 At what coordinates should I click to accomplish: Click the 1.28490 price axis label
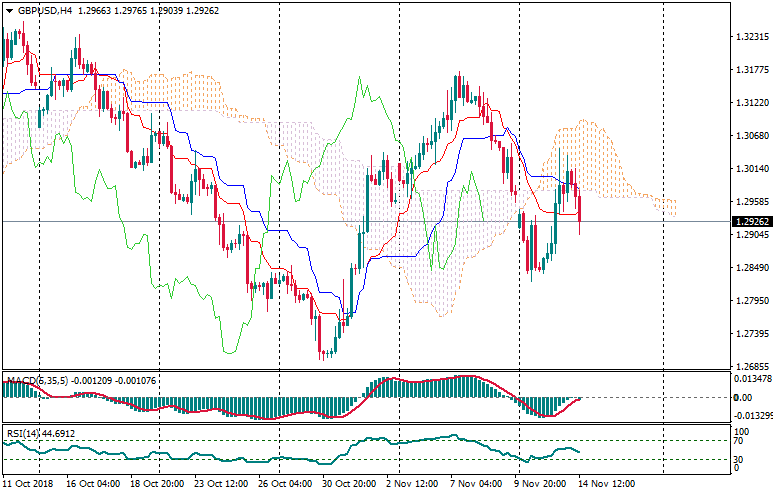point(750,268)
